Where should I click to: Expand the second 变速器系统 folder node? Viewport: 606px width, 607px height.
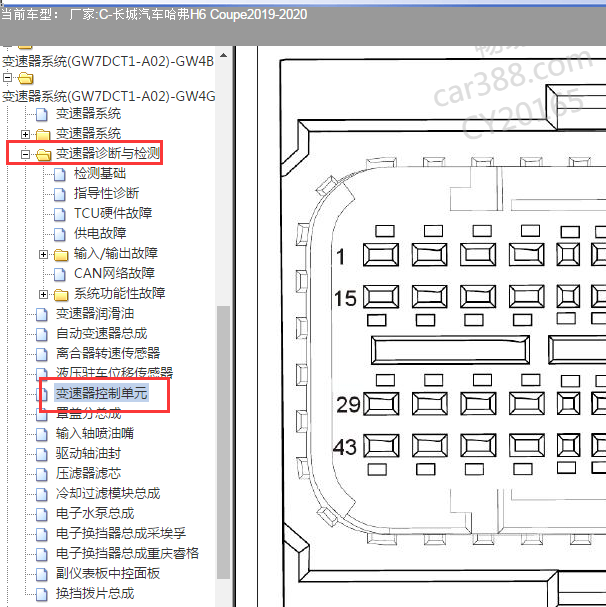25,134
